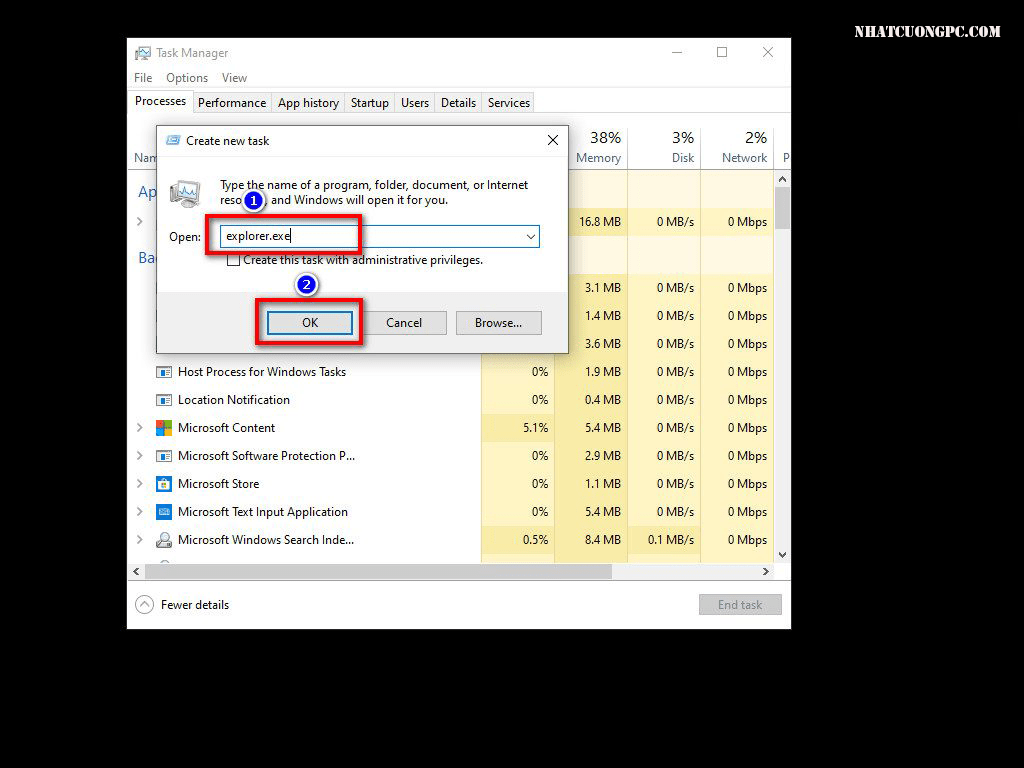Open the dropdown arrow in Open field
Screen dimensions: 1024x768
tap(530, 237)
